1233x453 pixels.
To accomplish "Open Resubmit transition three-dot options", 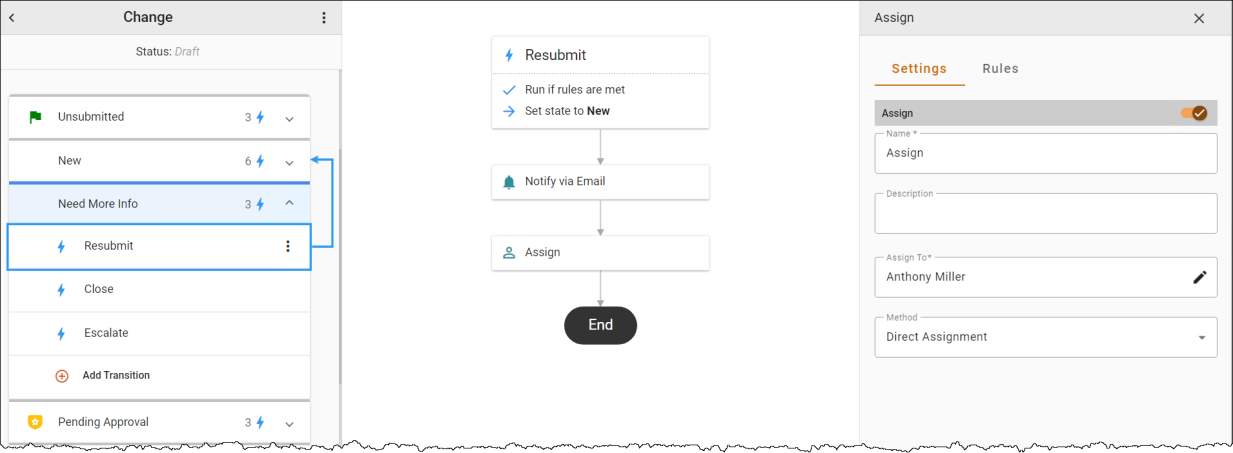I will [288, 246].
